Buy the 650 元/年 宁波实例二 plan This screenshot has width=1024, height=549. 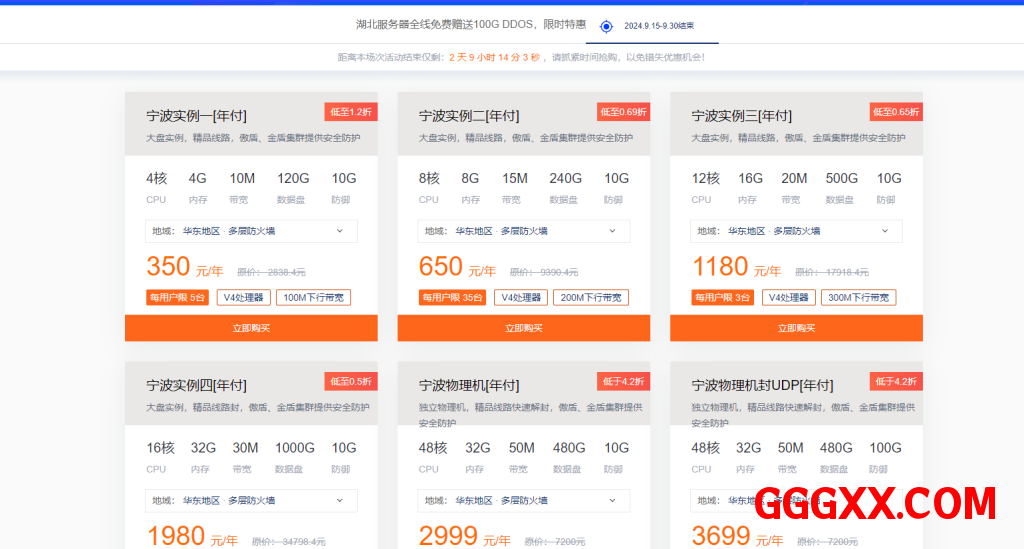pyautogui.click(x=523, y=328)
